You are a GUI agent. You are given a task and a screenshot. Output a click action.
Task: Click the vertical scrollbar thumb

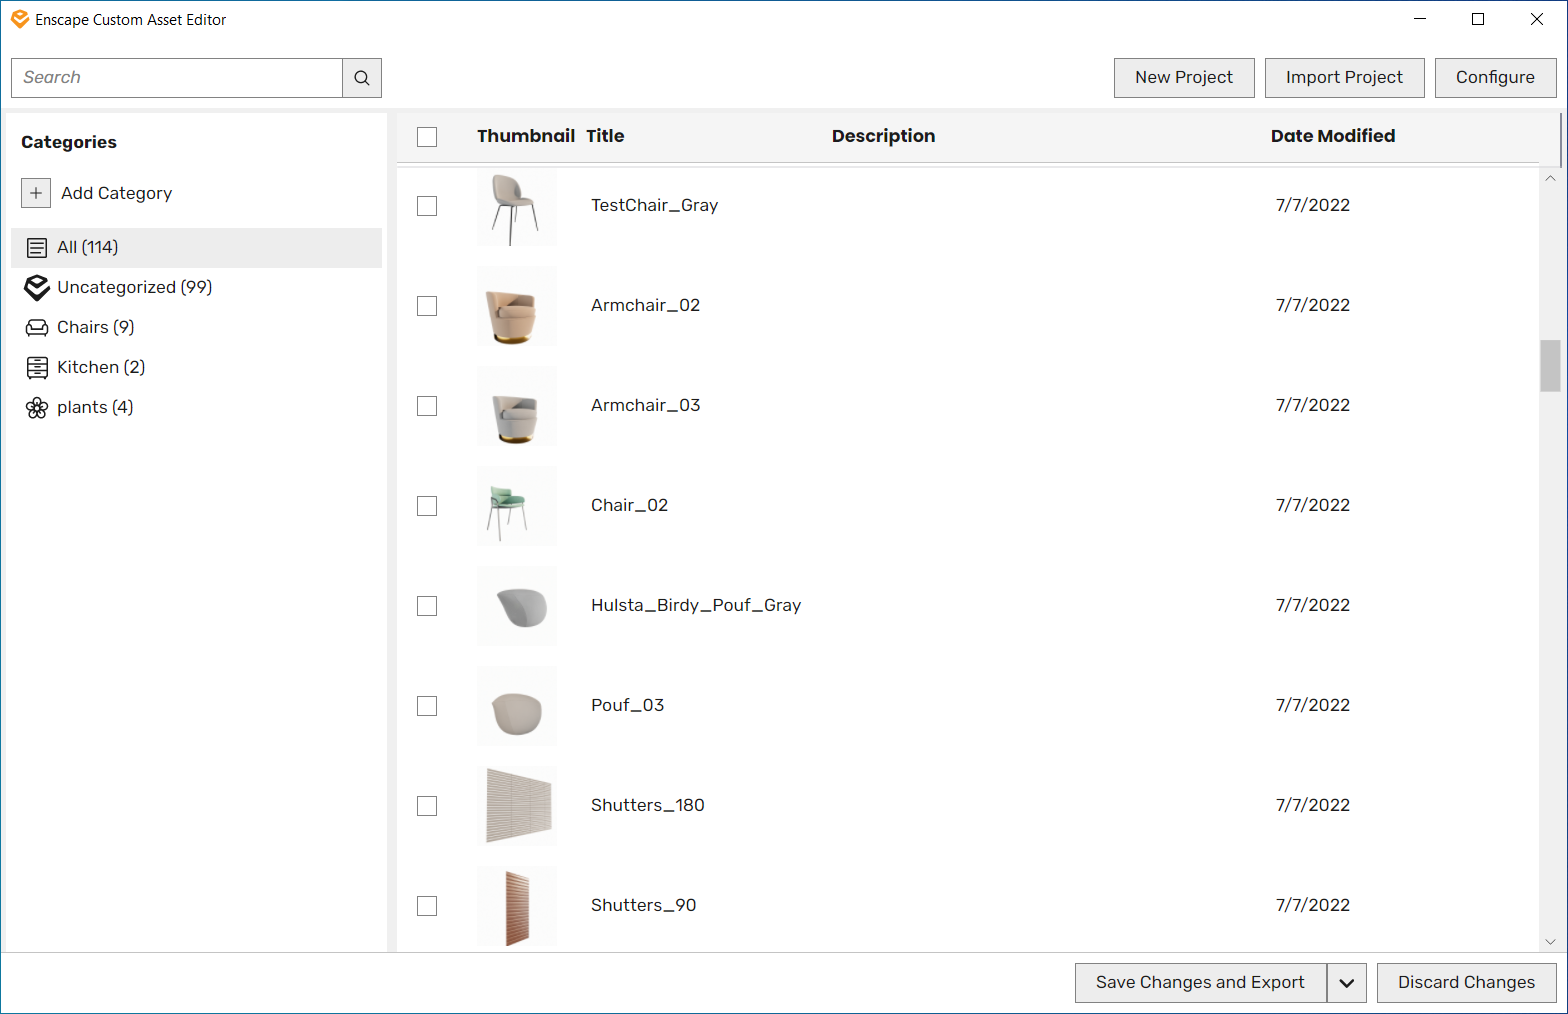1550,366
